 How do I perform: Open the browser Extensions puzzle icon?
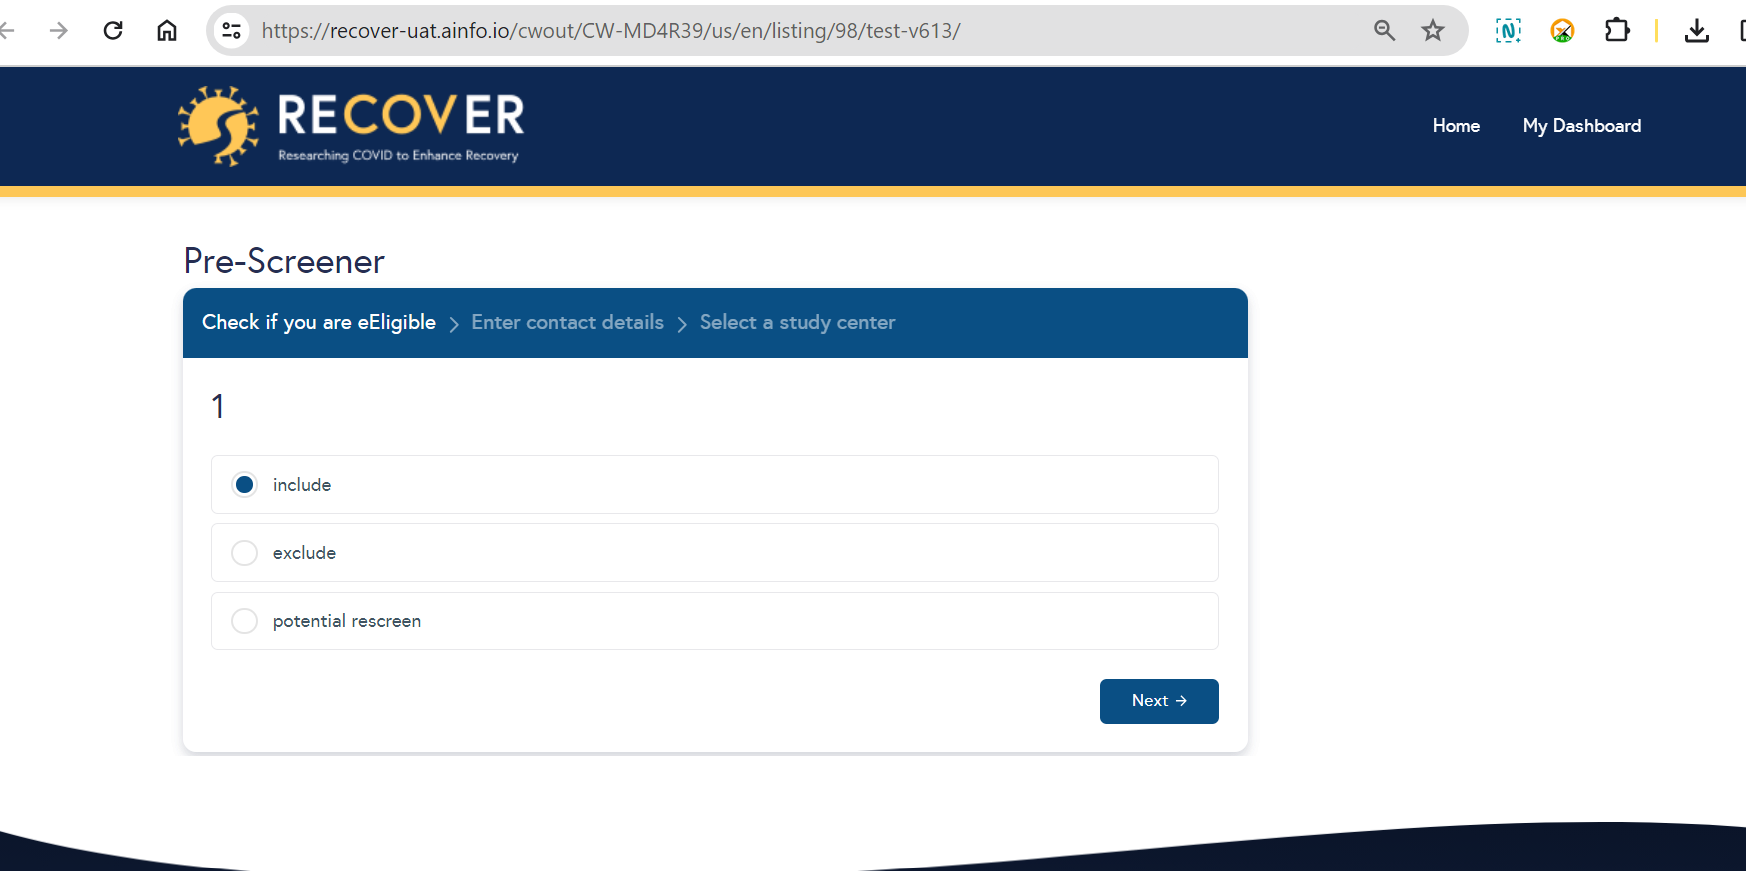click(1616, 31)
